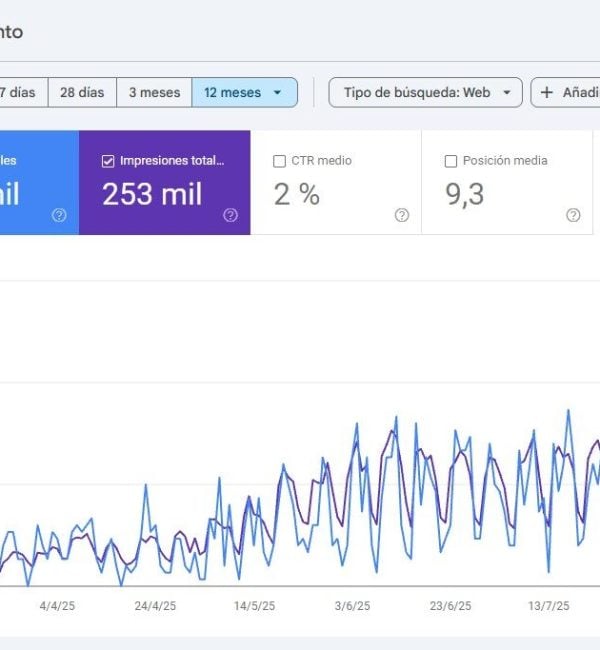Viewport: 600px width, 650px height.
Task: Click help icon in Impresiones totales card
Action: coord(231,215)
